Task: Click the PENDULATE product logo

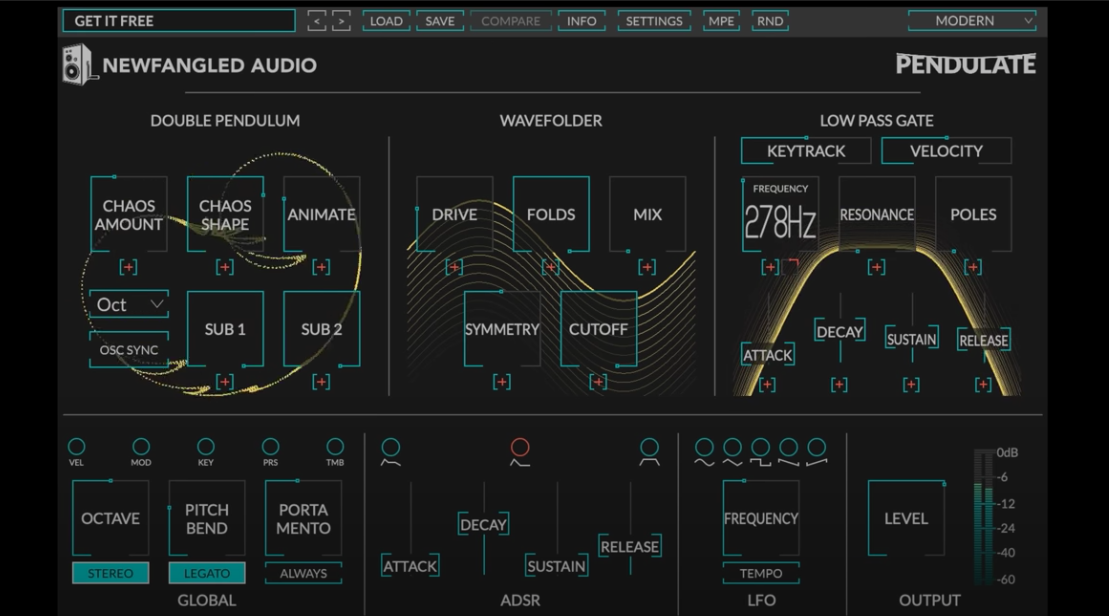Action: (x=965, y=64)
